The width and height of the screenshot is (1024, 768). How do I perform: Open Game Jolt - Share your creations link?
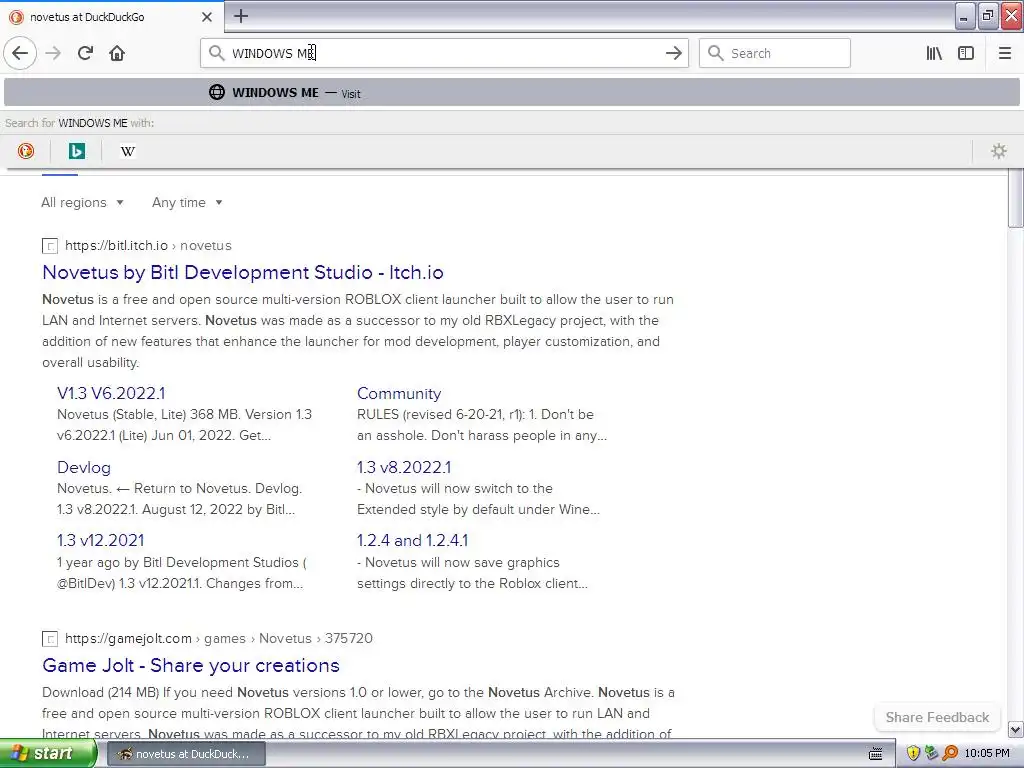coord(191,665)
